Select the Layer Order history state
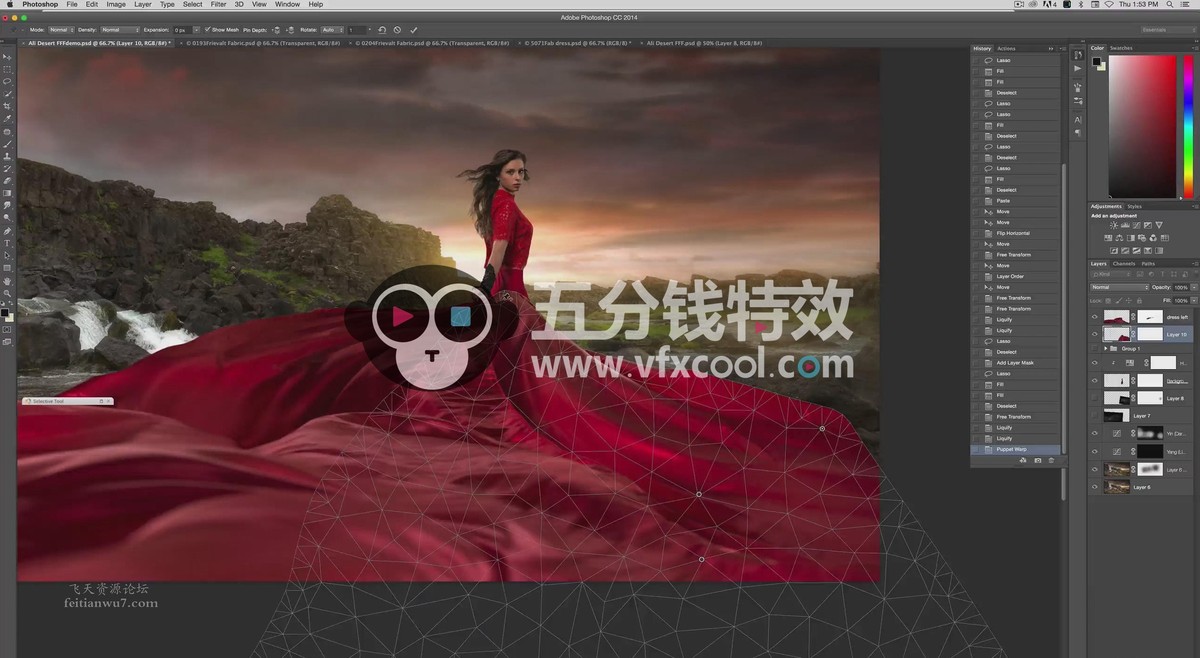The width and height of the screenshot is (1200, 658). pos(1014,276)
